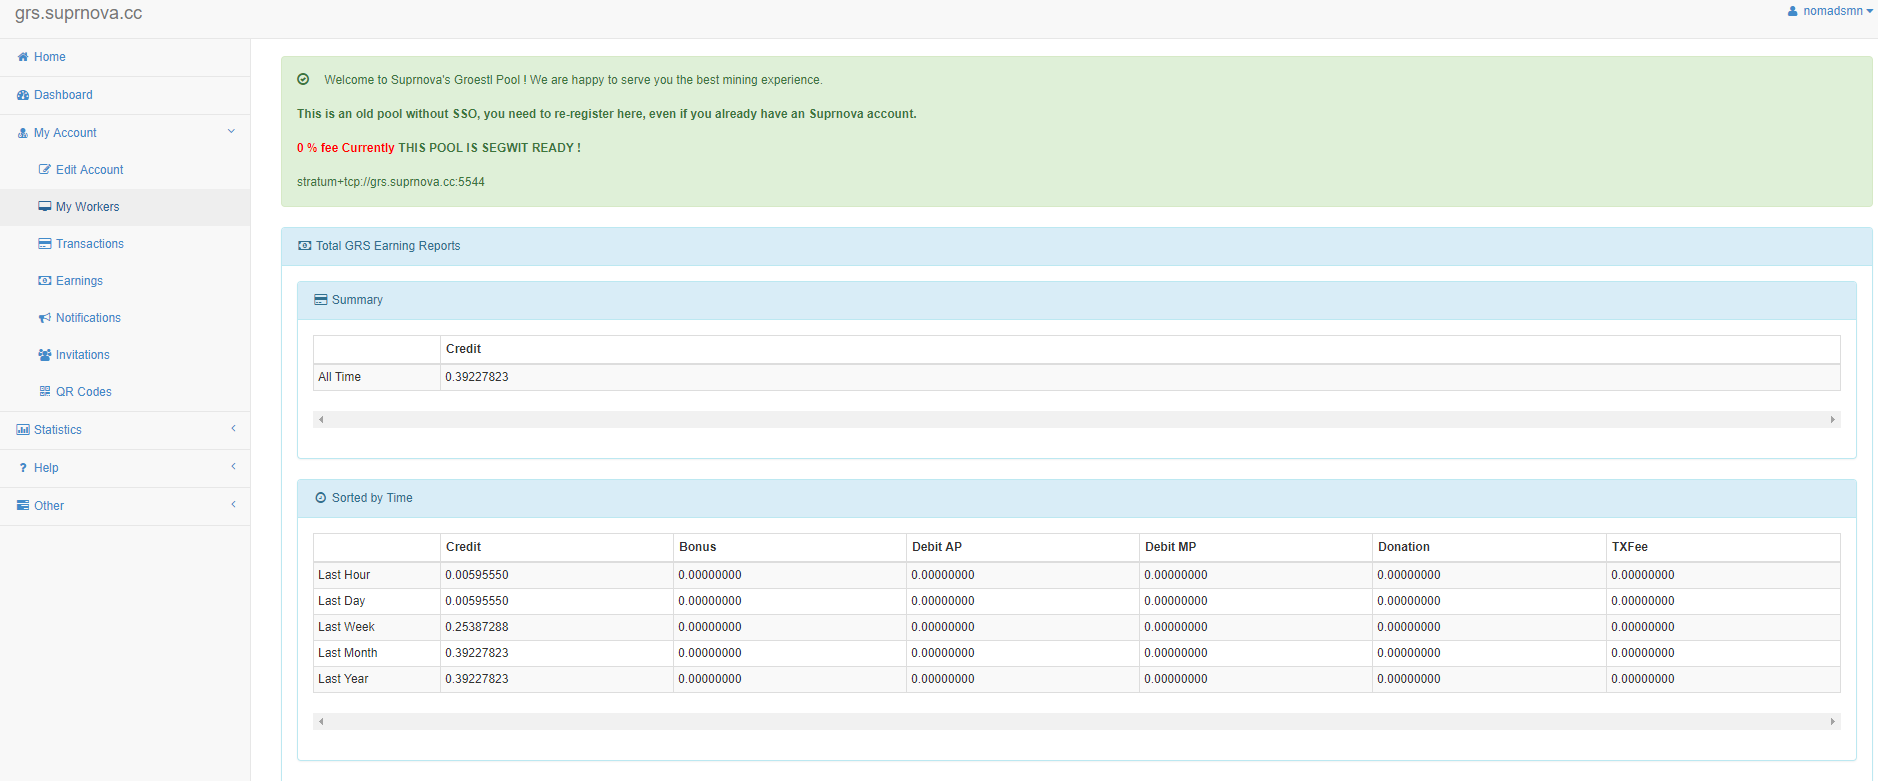Select My Workers in sidebar
The width and height of the screenshot is (1878, 781).
[x=87, y=207]
